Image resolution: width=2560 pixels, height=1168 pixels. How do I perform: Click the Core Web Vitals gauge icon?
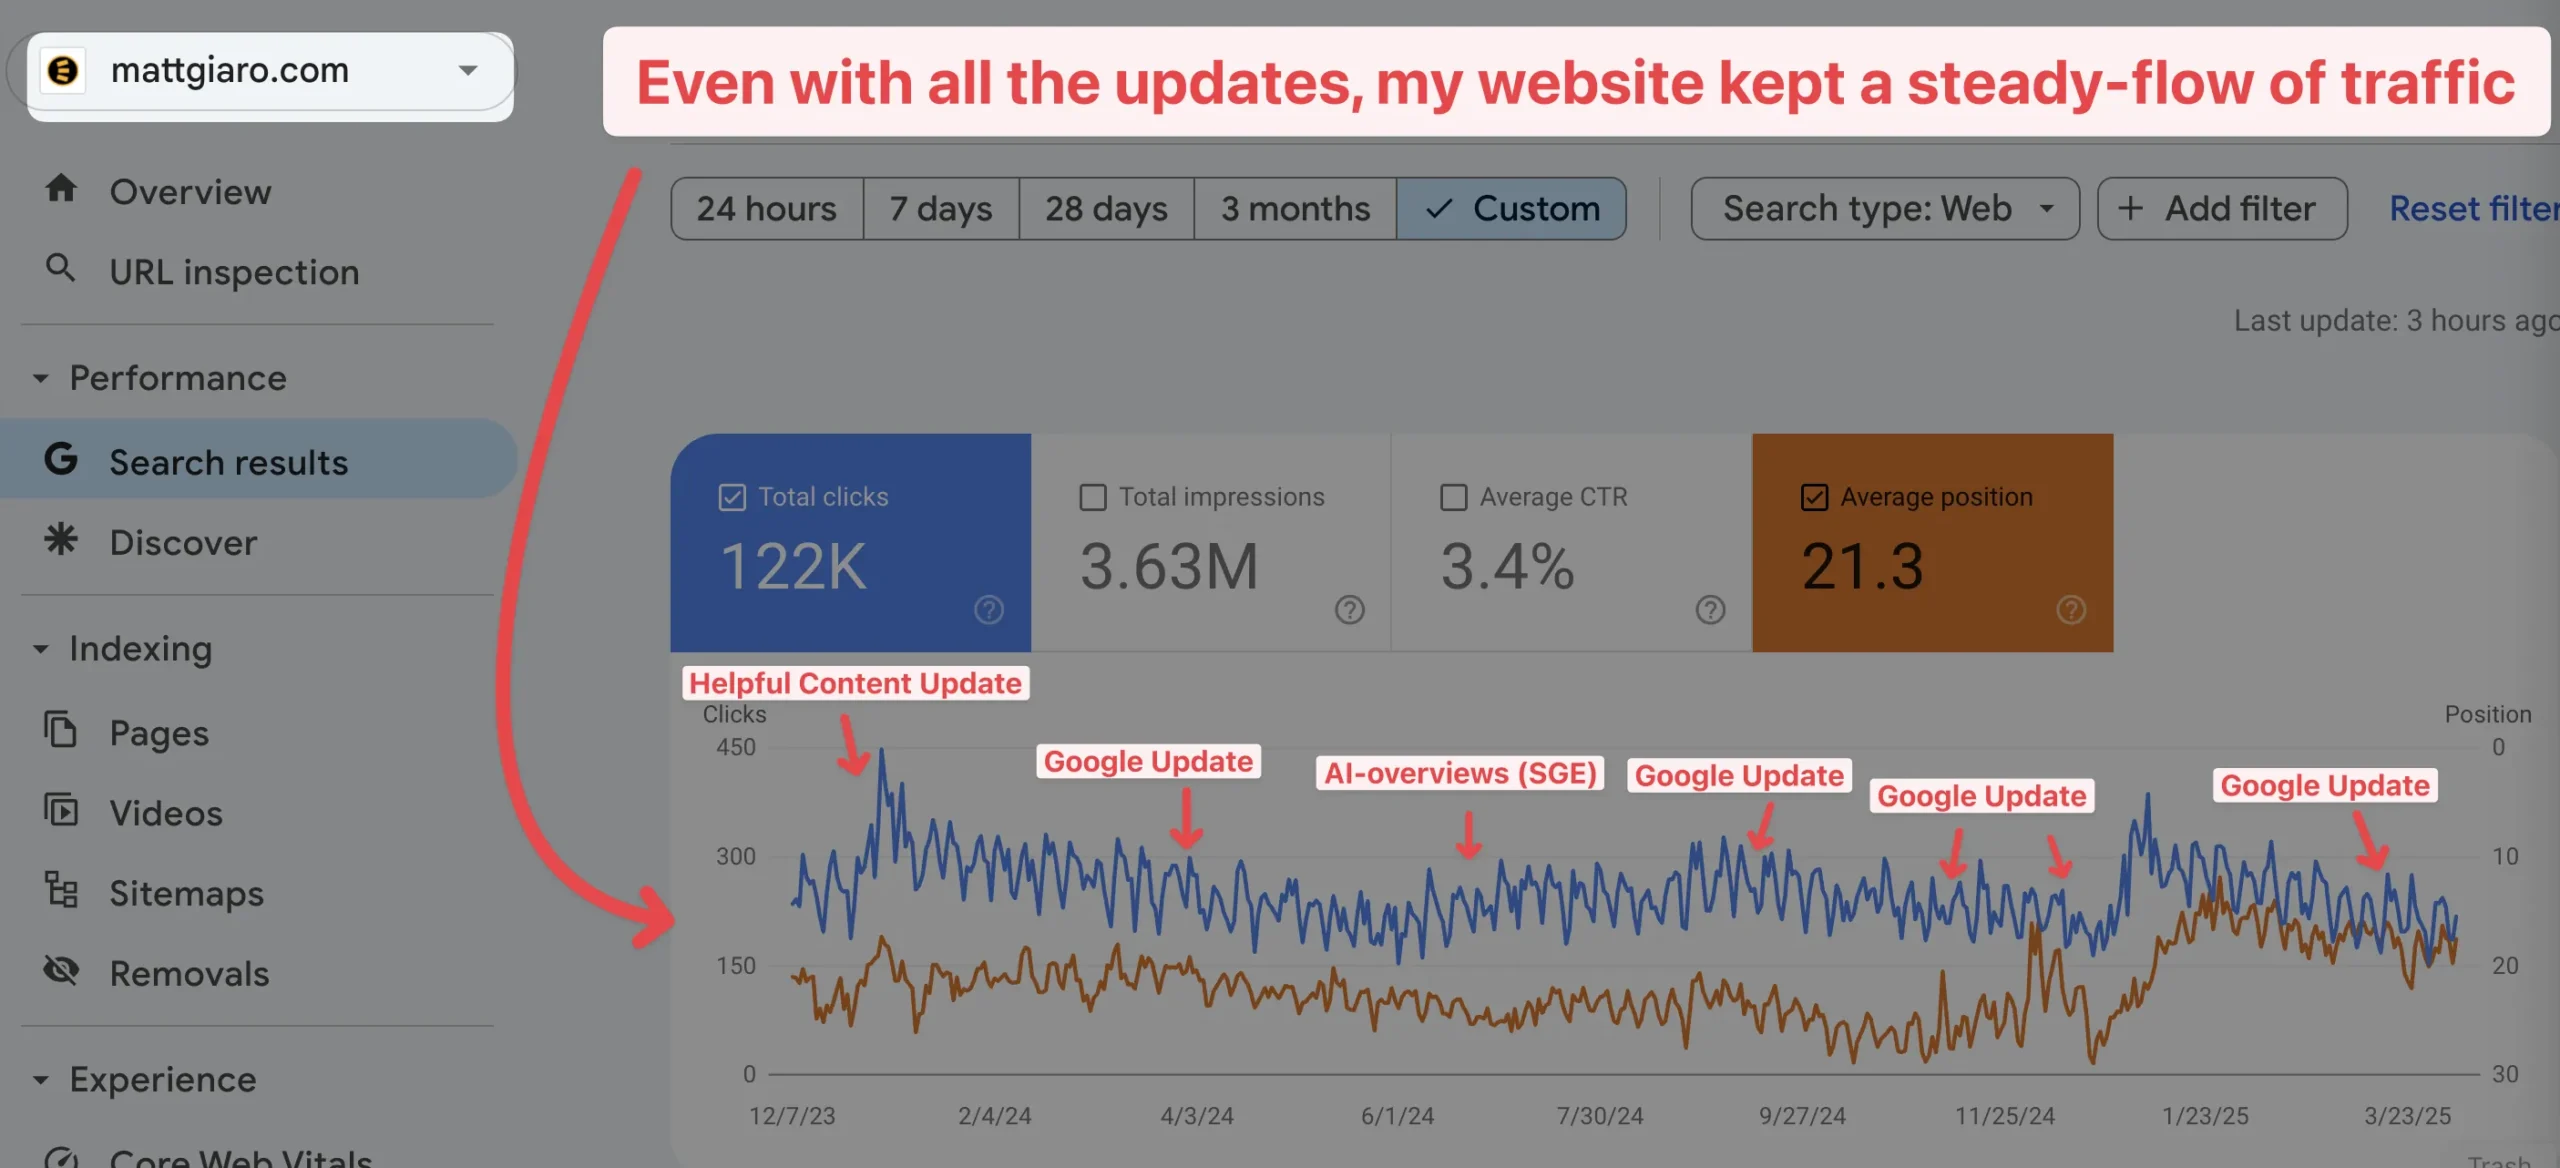click(x=61, y=1156)
